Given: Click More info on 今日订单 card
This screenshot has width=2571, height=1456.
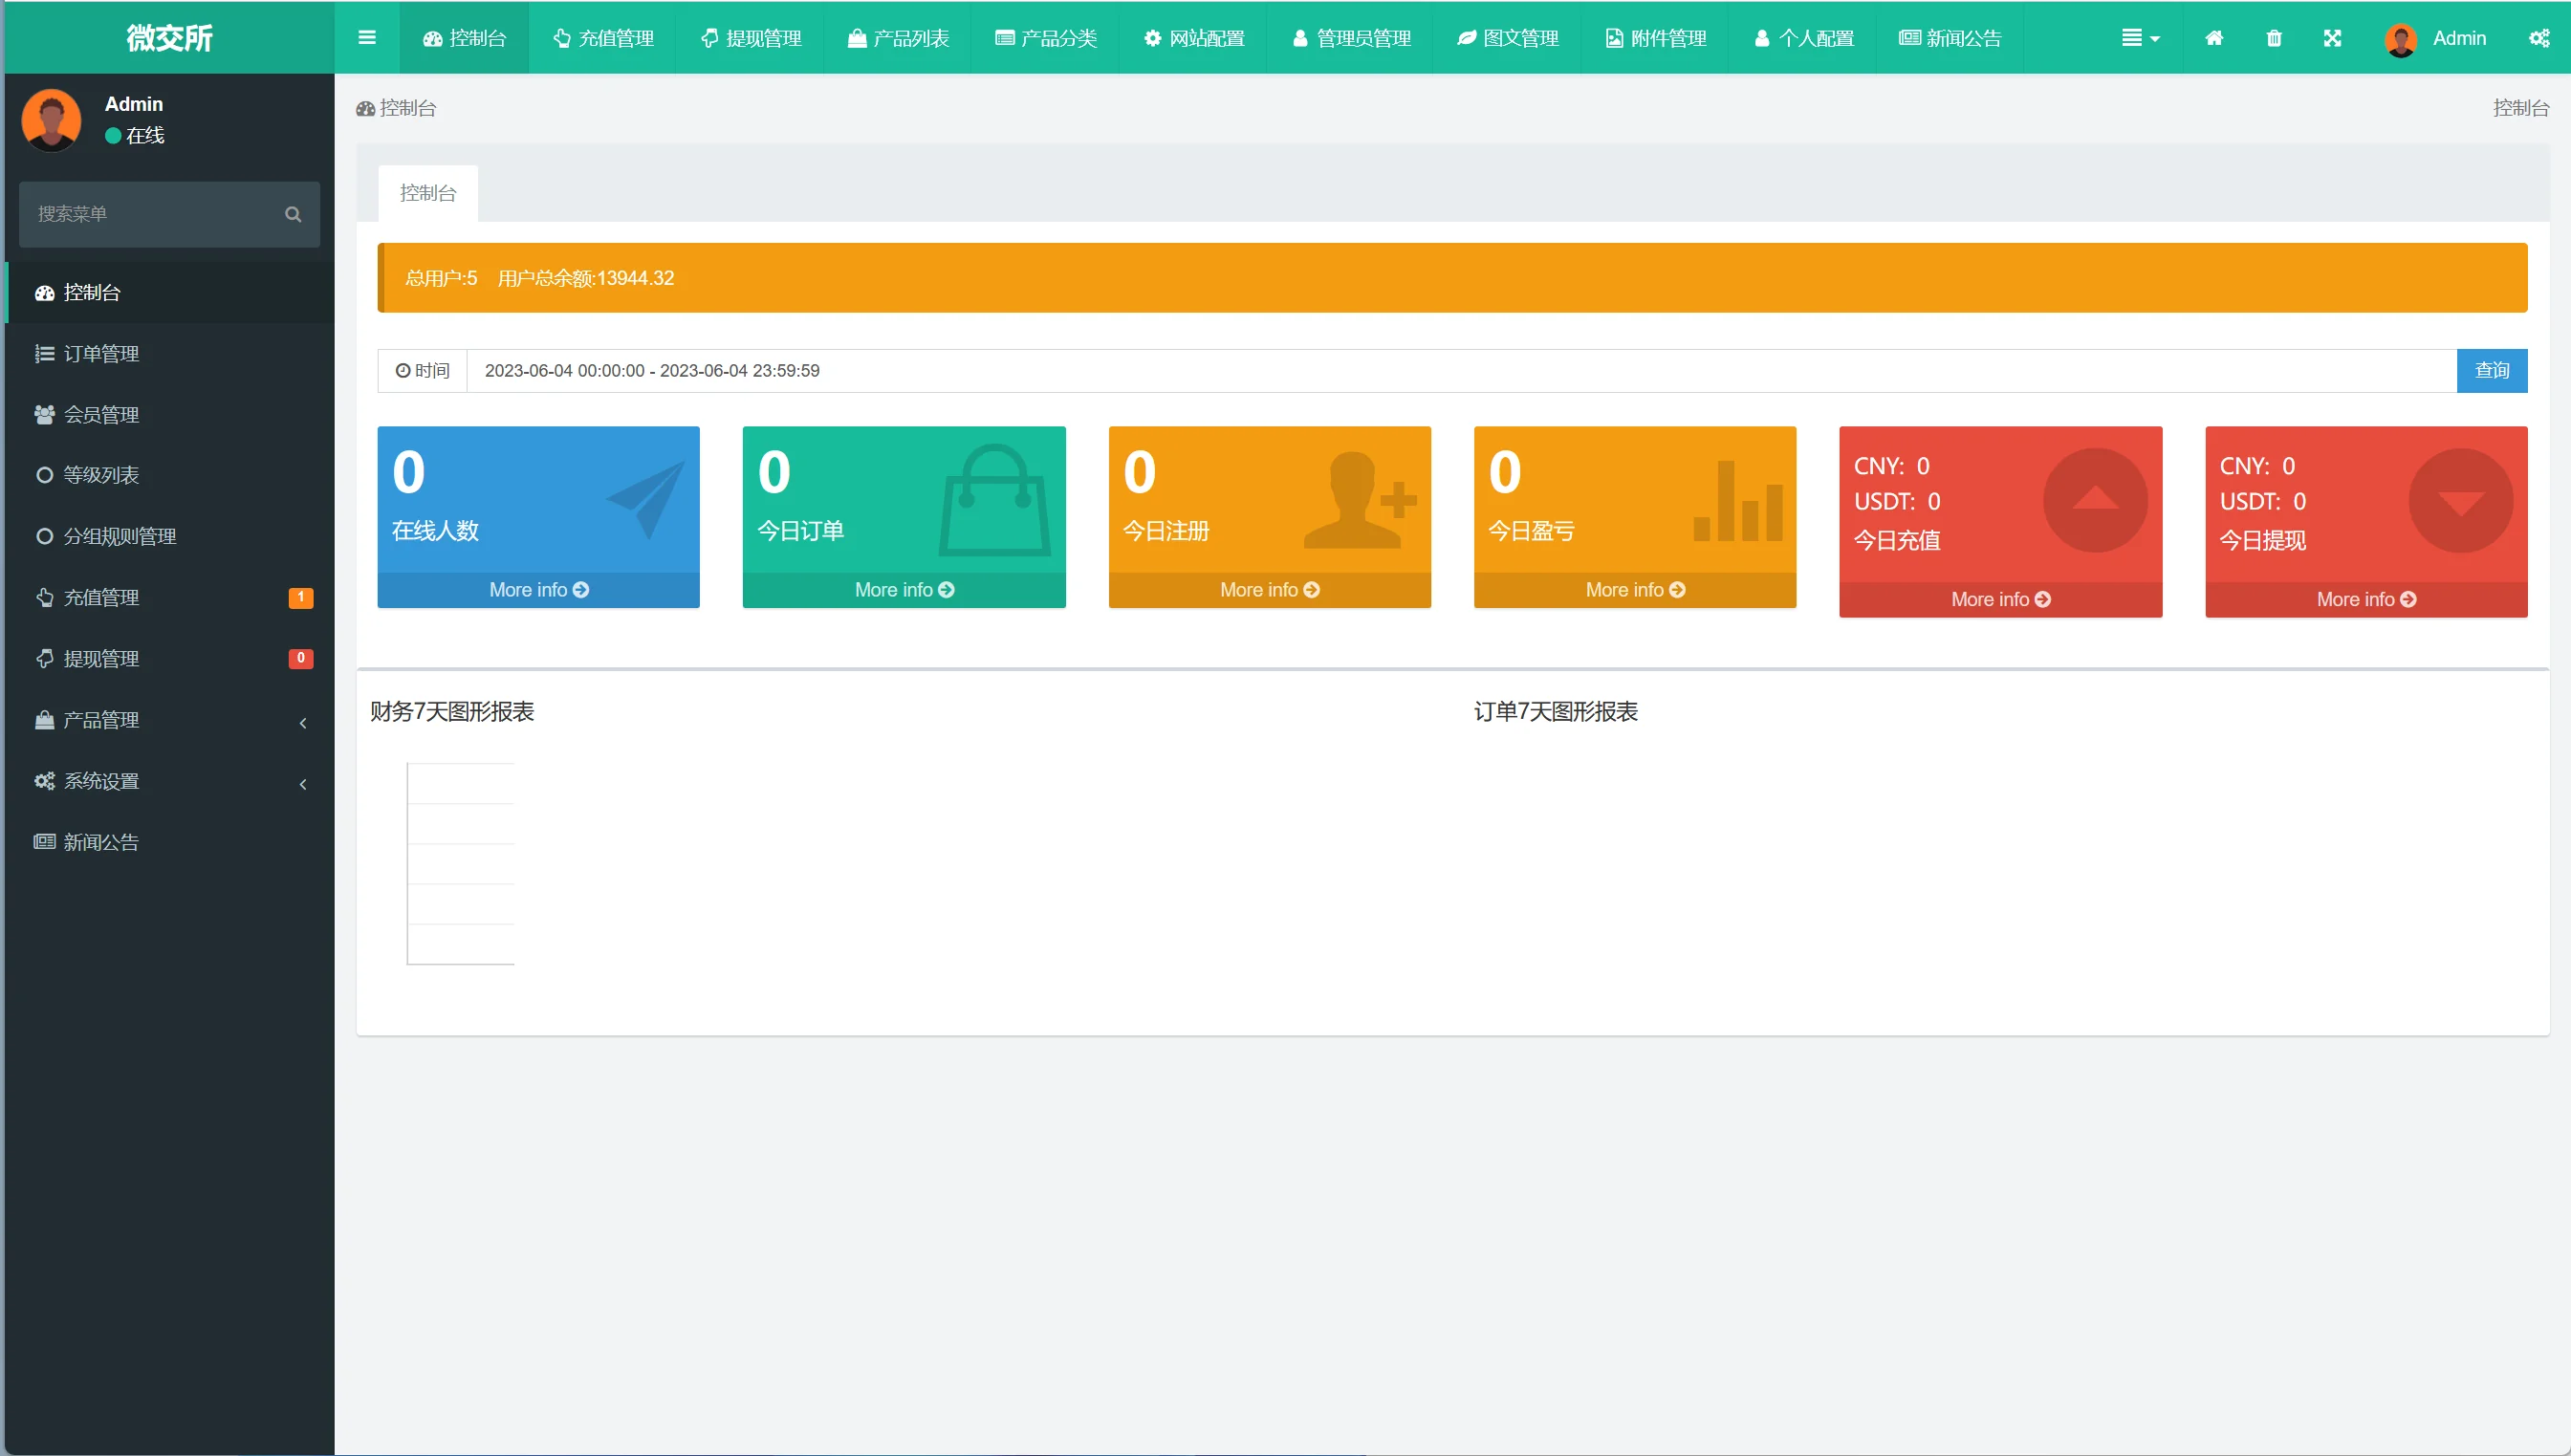Looking at the screenshot, I should (904, 590).
